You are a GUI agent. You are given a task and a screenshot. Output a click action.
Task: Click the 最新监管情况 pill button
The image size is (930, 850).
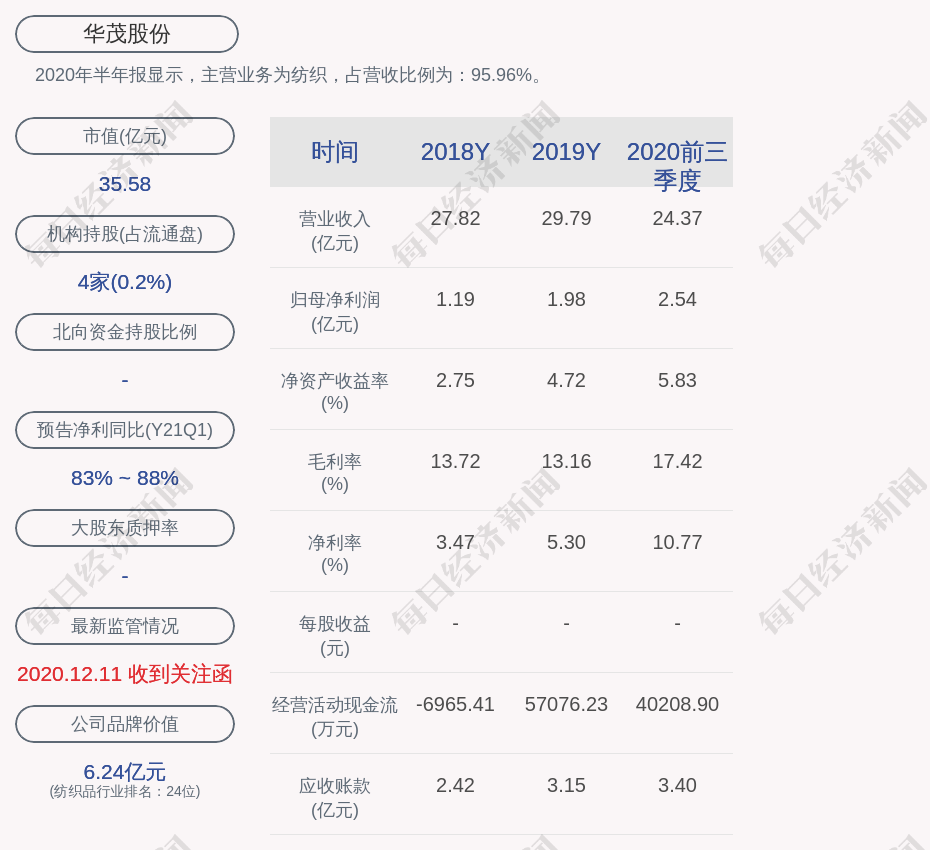[125, 626]
